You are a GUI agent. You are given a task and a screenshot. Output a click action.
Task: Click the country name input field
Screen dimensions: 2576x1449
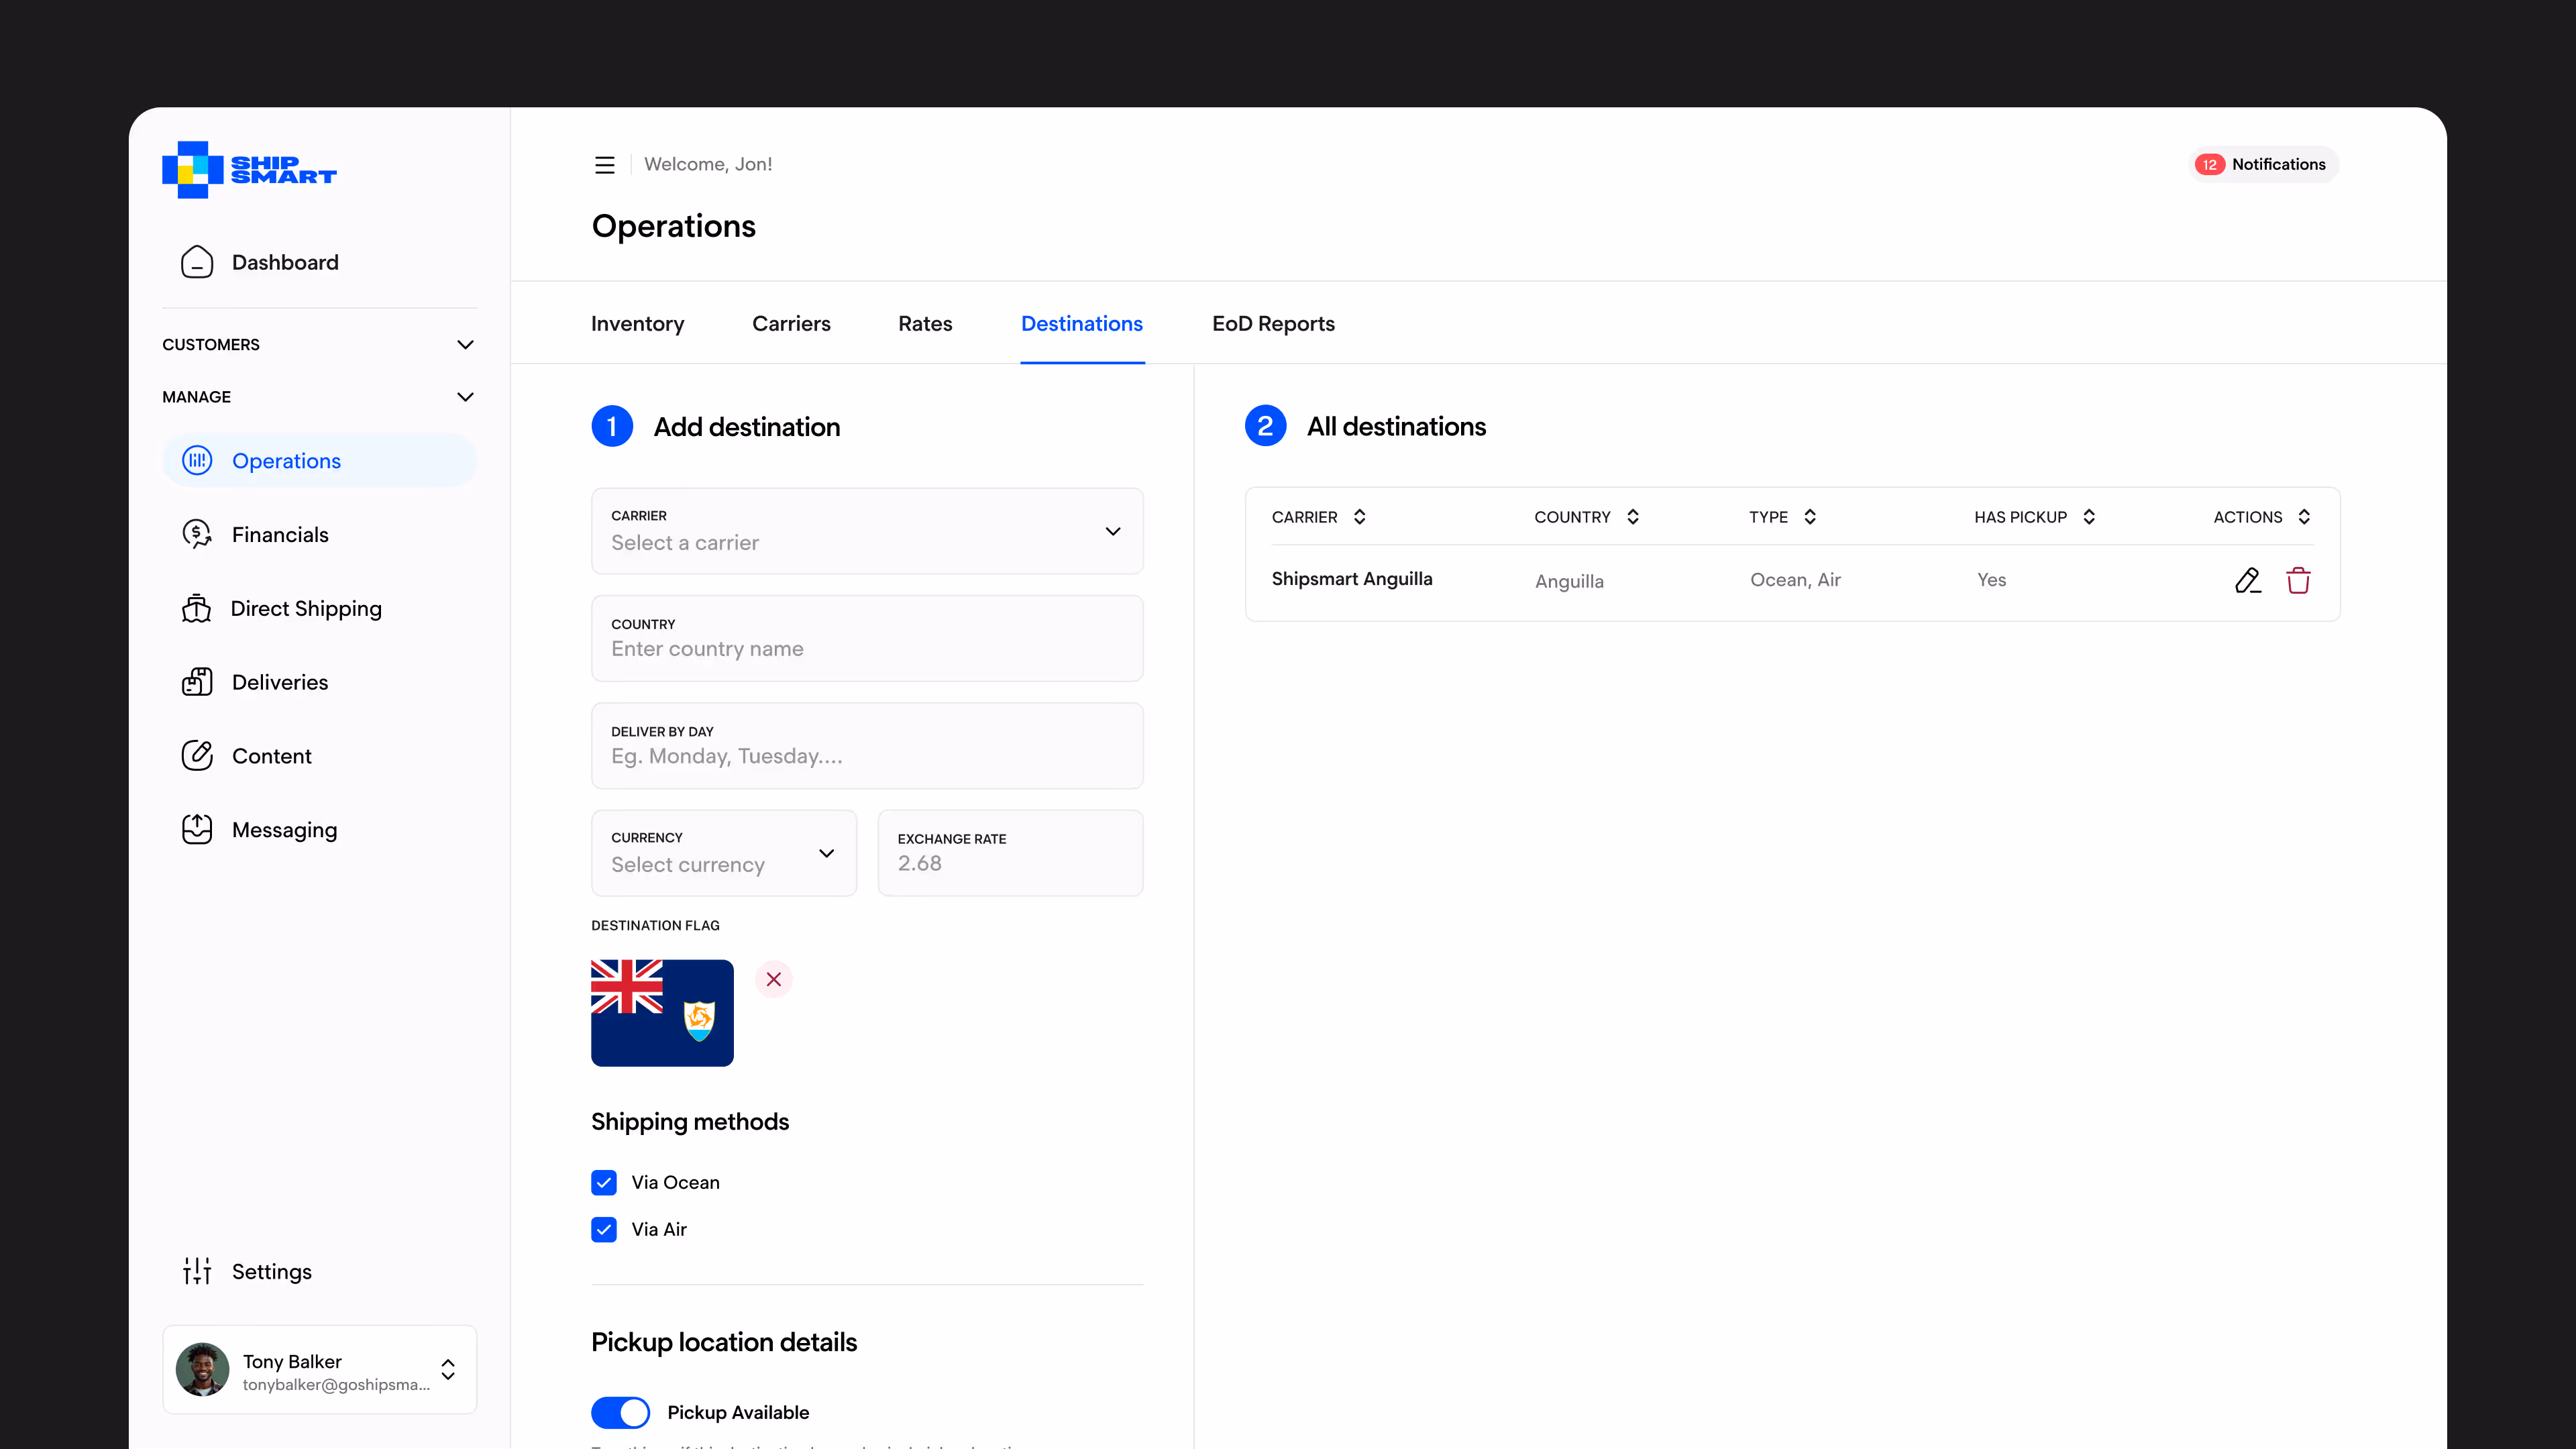pyautogui.click(x=866, y=649)
